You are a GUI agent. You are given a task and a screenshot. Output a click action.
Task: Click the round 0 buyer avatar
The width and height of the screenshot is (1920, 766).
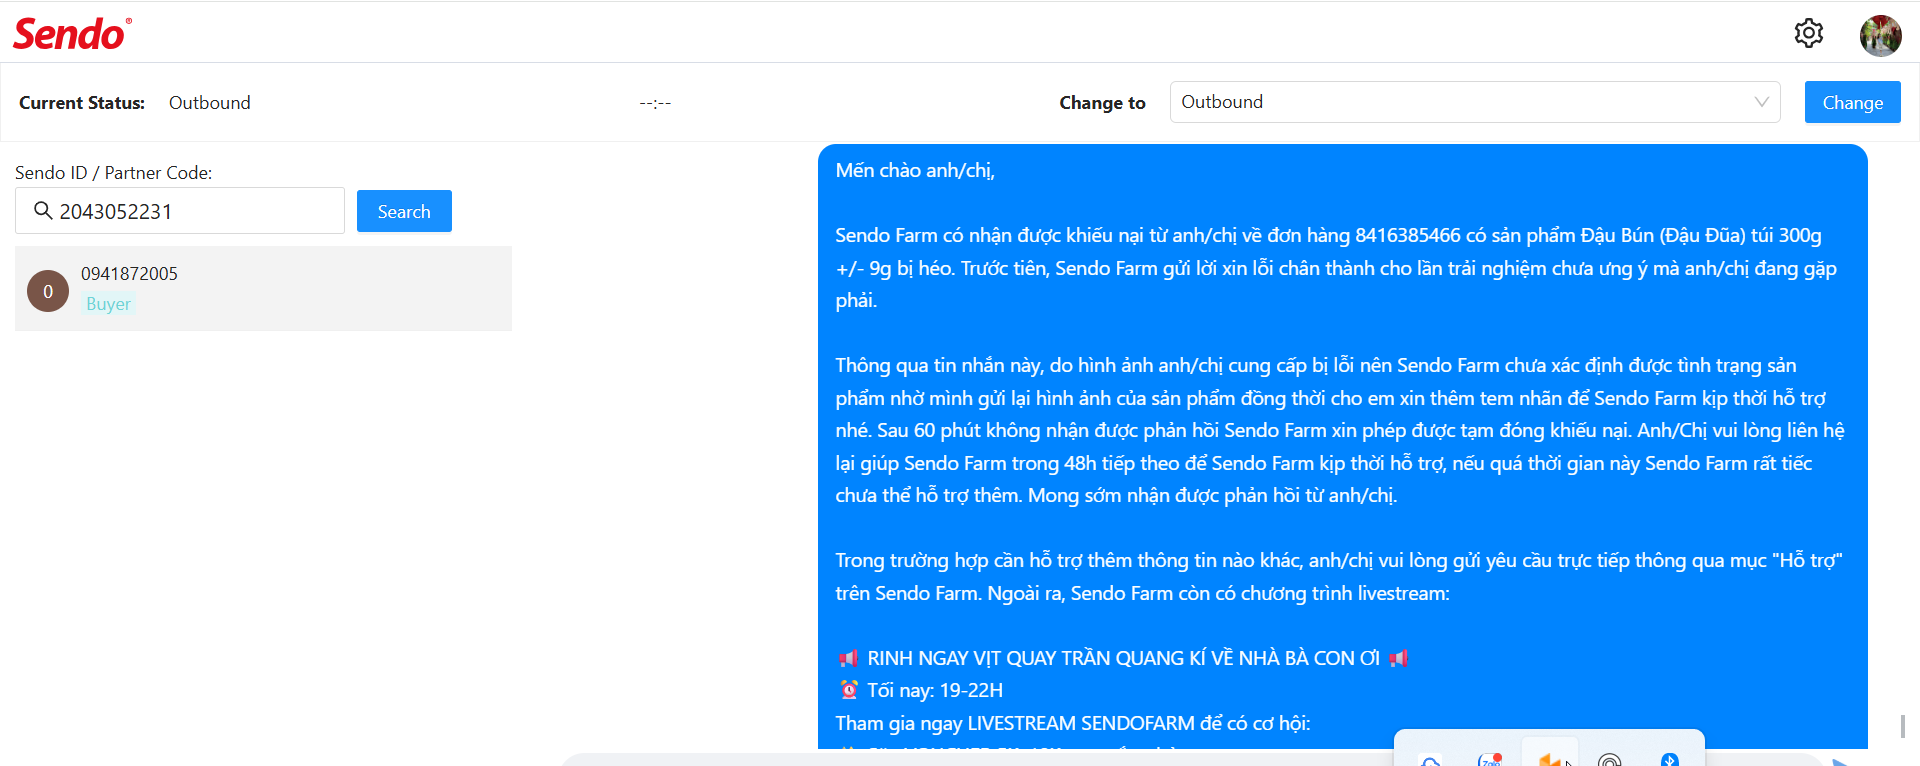(48, 291)
